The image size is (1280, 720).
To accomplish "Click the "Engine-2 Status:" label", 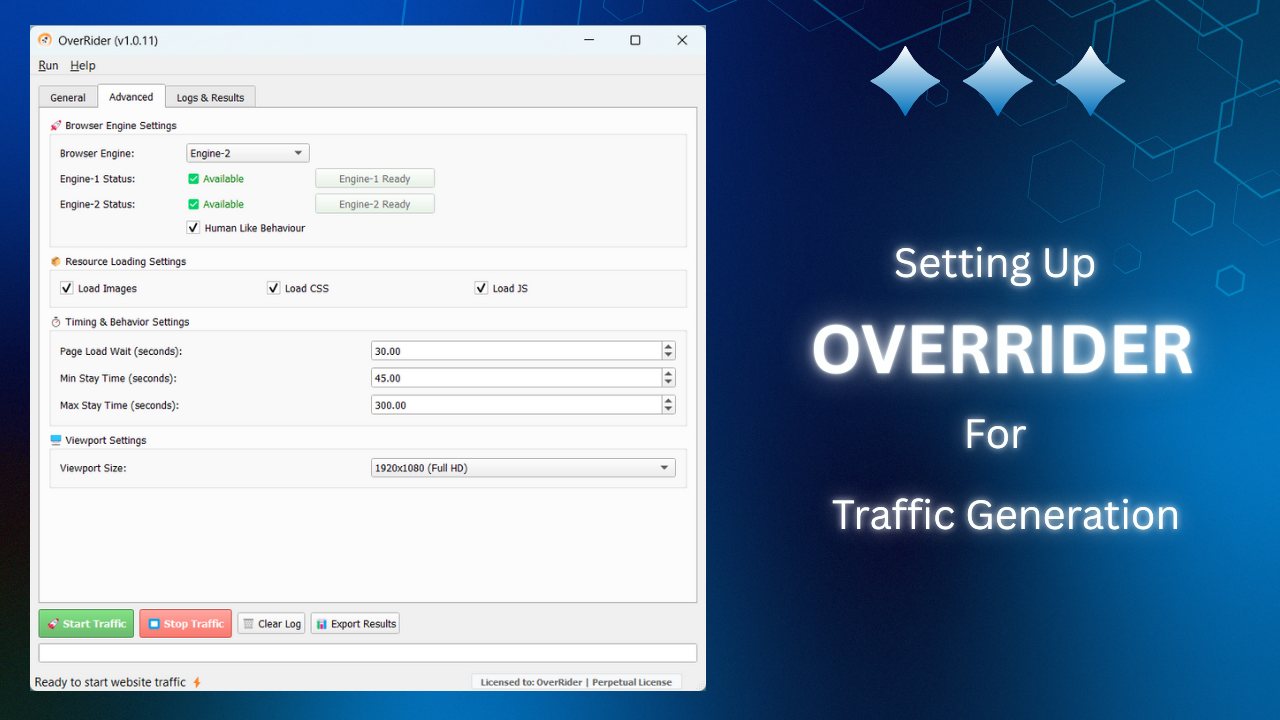I will 98,204.
